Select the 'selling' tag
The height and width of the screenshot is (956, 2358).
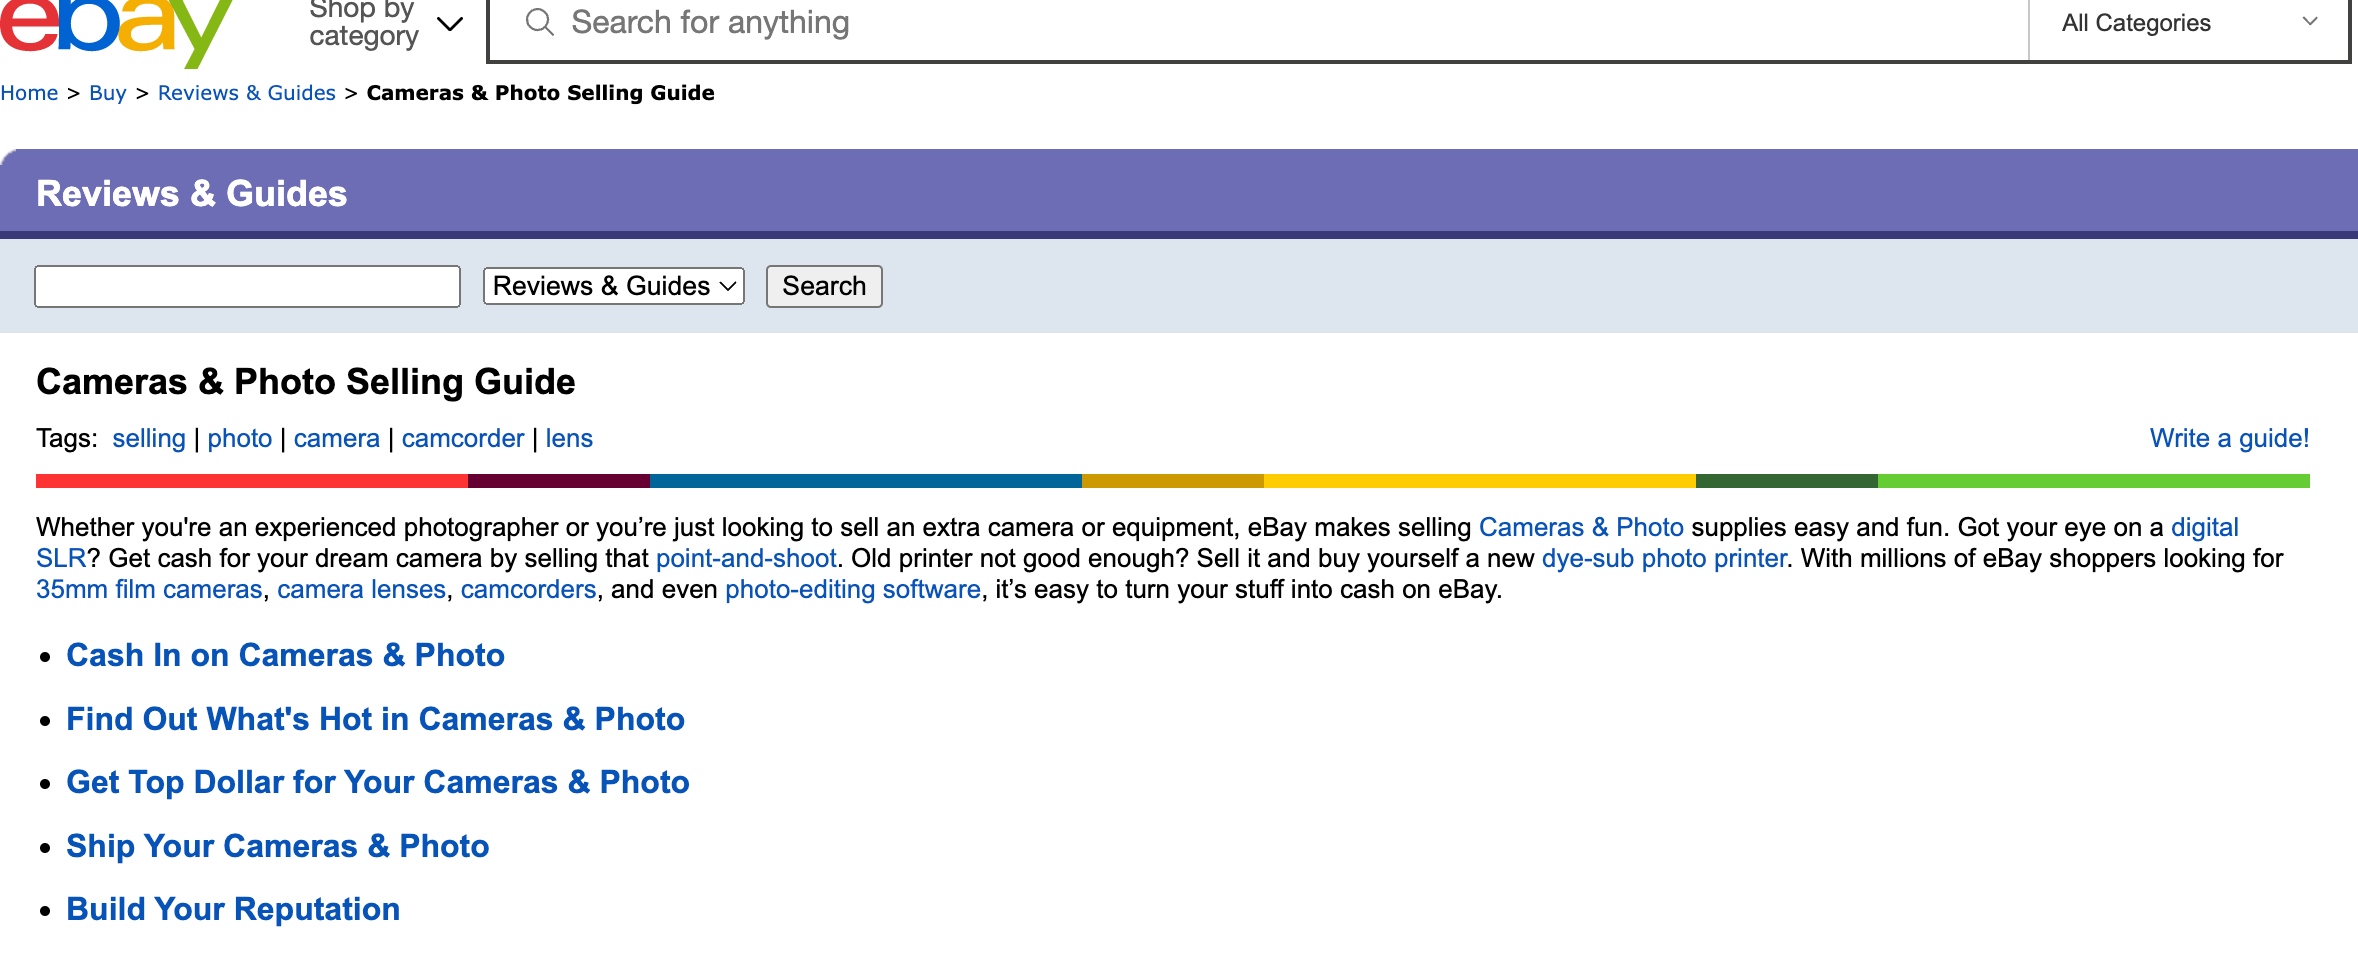(149, 439)
